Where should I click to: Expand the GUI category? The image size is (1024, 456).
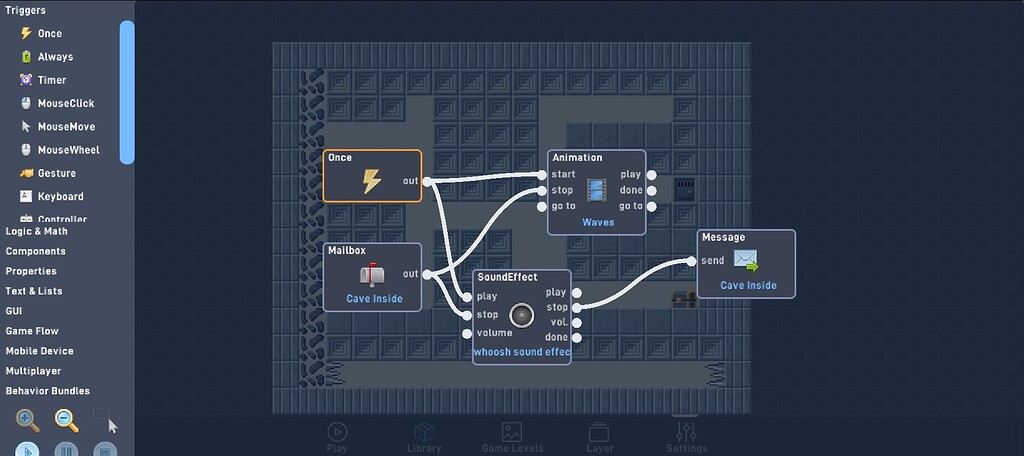[x=14, y=311]
